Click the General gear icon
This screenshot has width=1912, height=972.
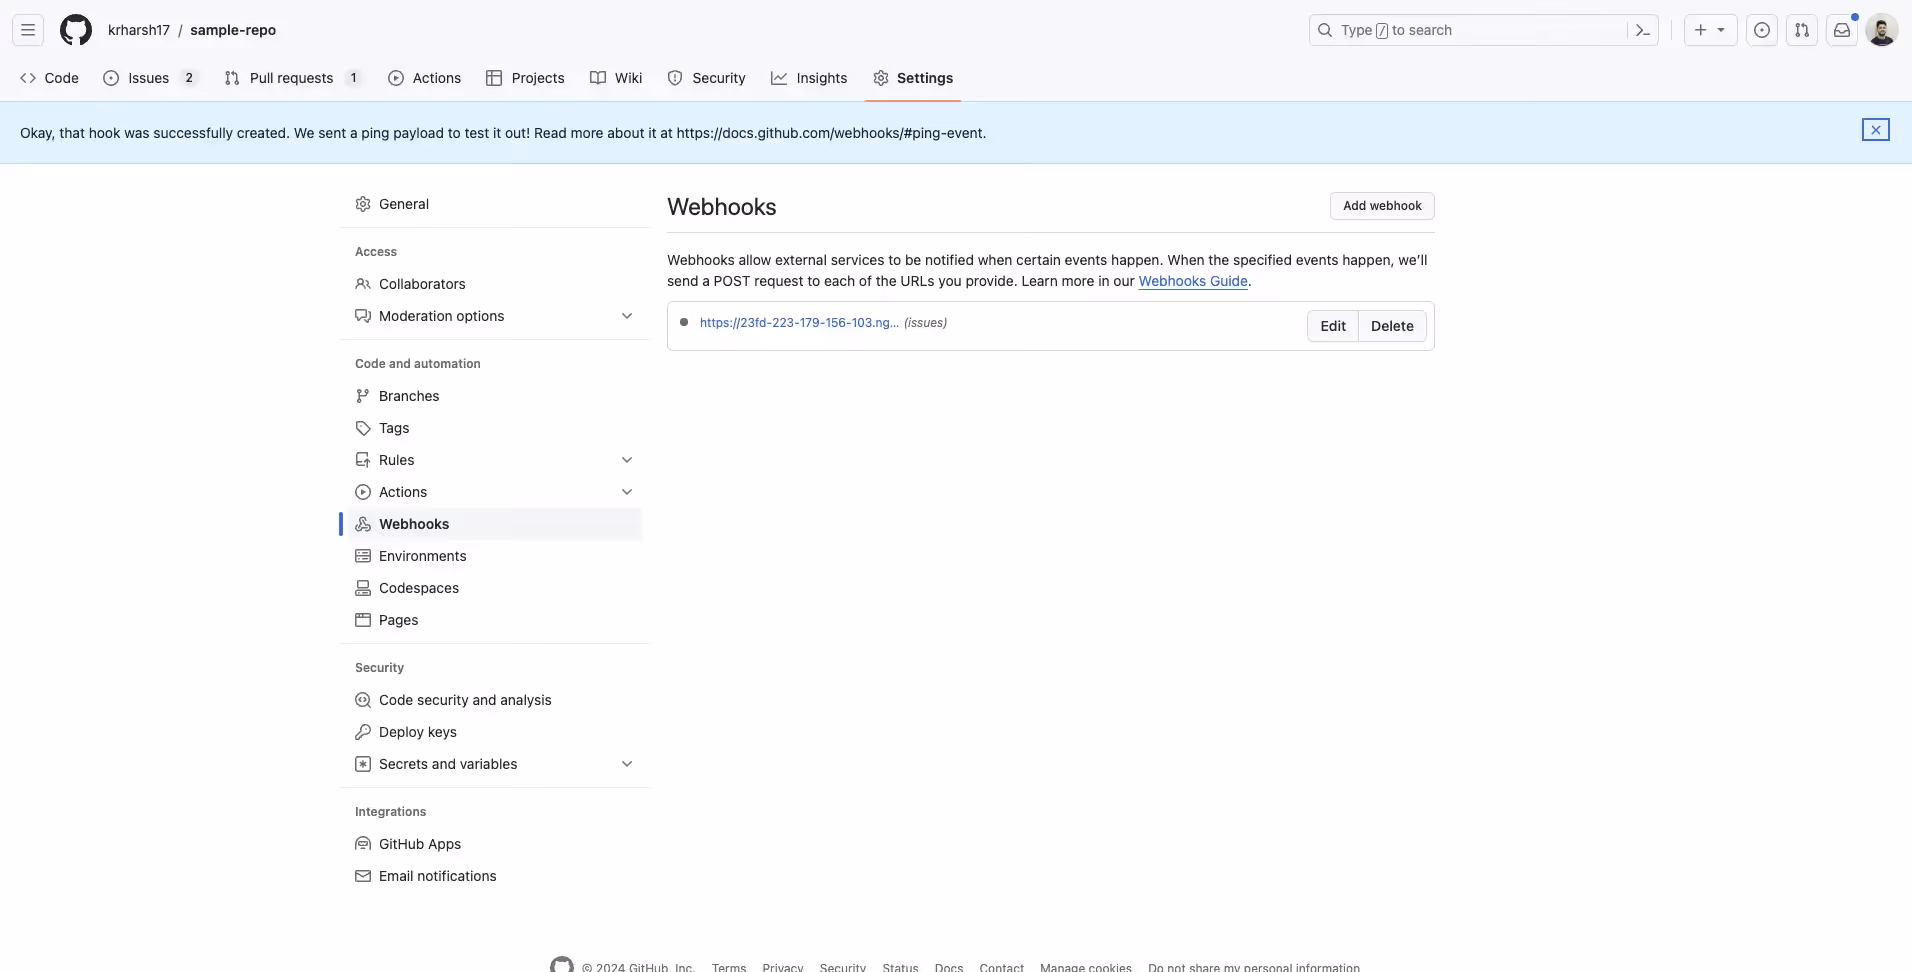pyautogui.click(x=363, y=204)
